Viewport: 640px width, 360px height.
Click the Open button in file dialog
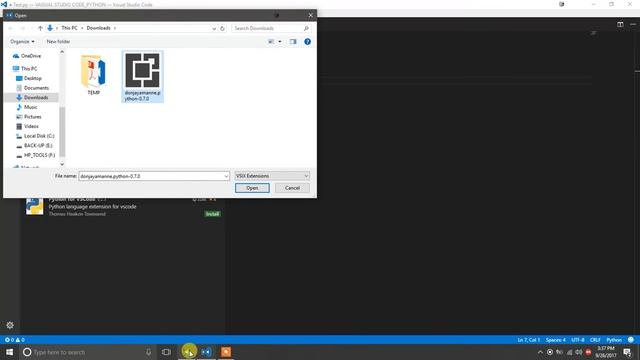click(x=252, y=188)
